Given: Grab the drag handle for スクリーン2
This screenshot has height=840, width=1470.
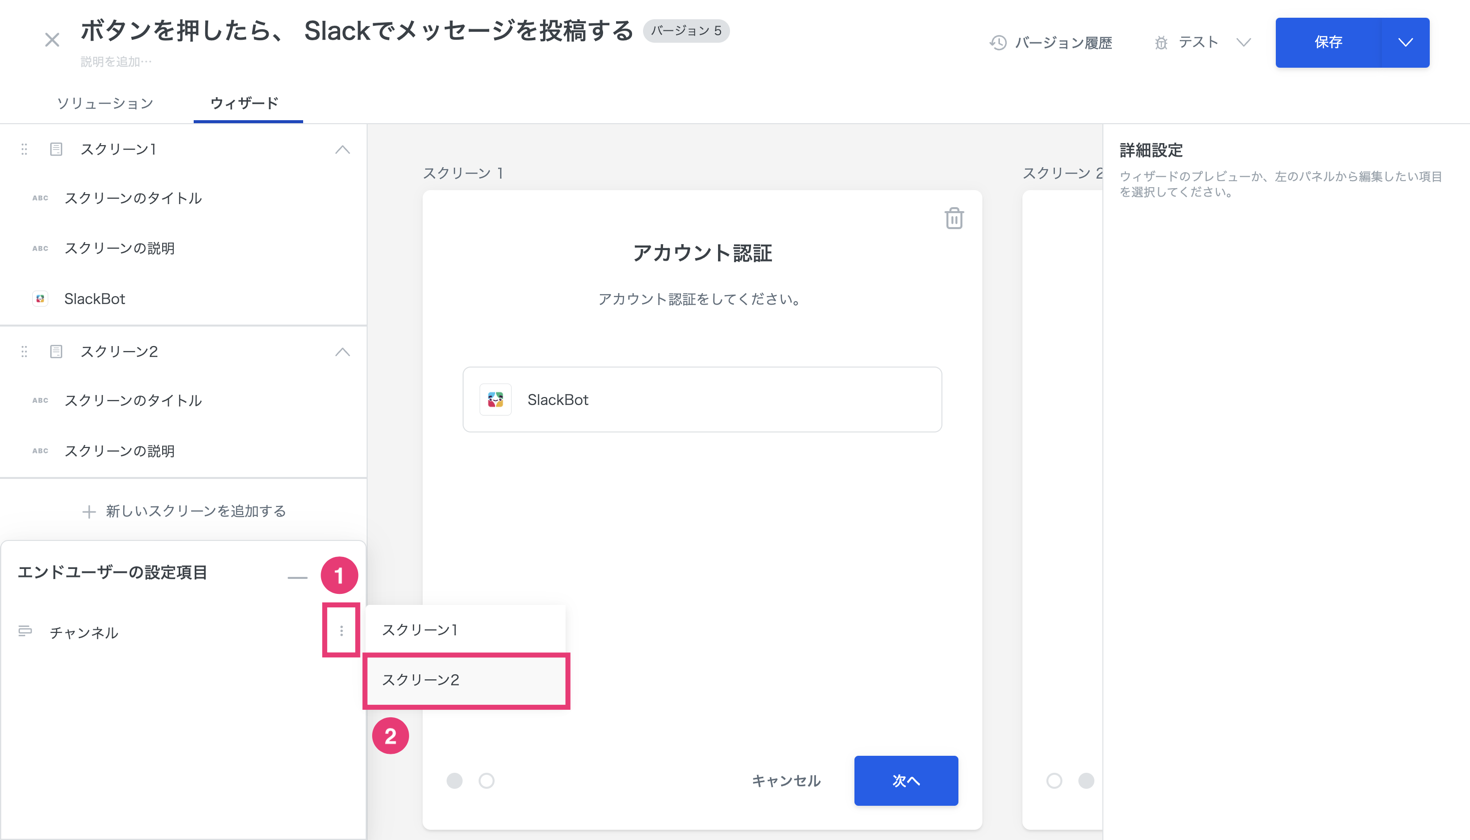Looking at the screenshot, I should point(24,352).
